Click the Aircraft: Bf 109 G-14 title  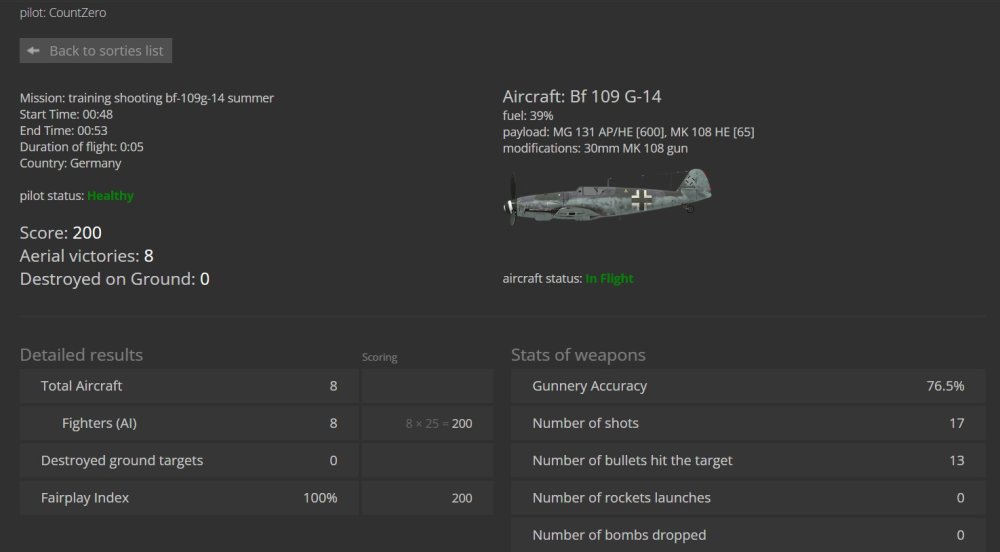coord(581,97)
